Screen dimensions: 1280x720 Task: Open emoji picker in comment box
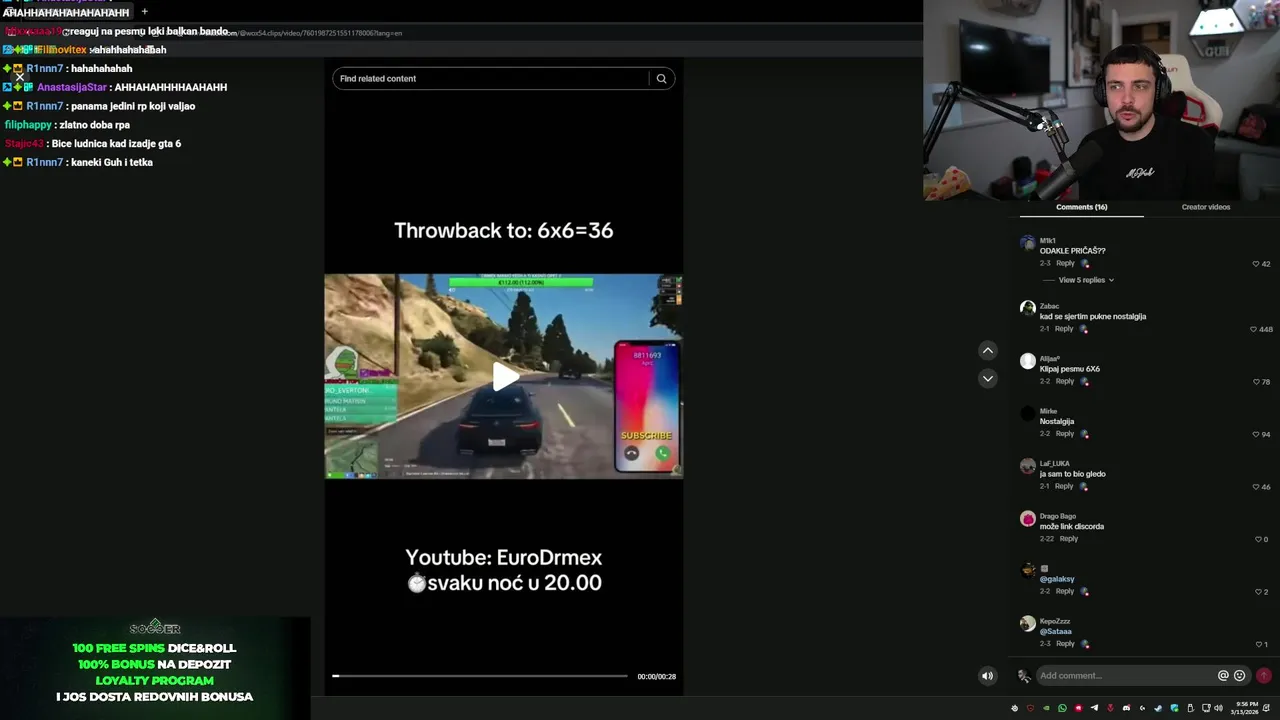pyautogui.click(x=1239, y=676)
